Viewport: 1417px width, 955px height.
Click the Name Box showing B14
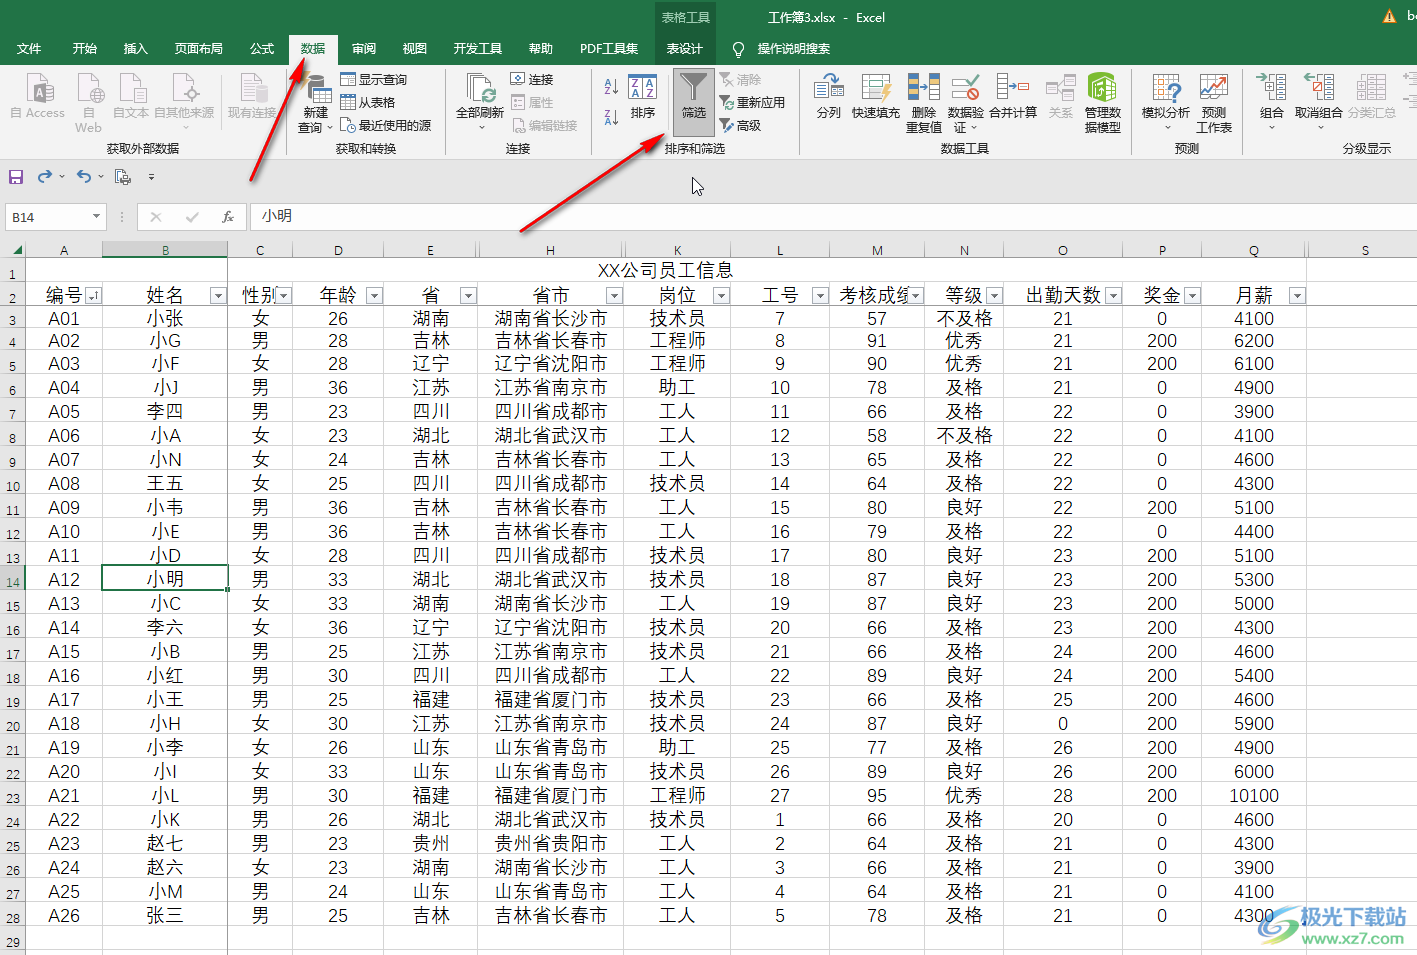[47, 216]
